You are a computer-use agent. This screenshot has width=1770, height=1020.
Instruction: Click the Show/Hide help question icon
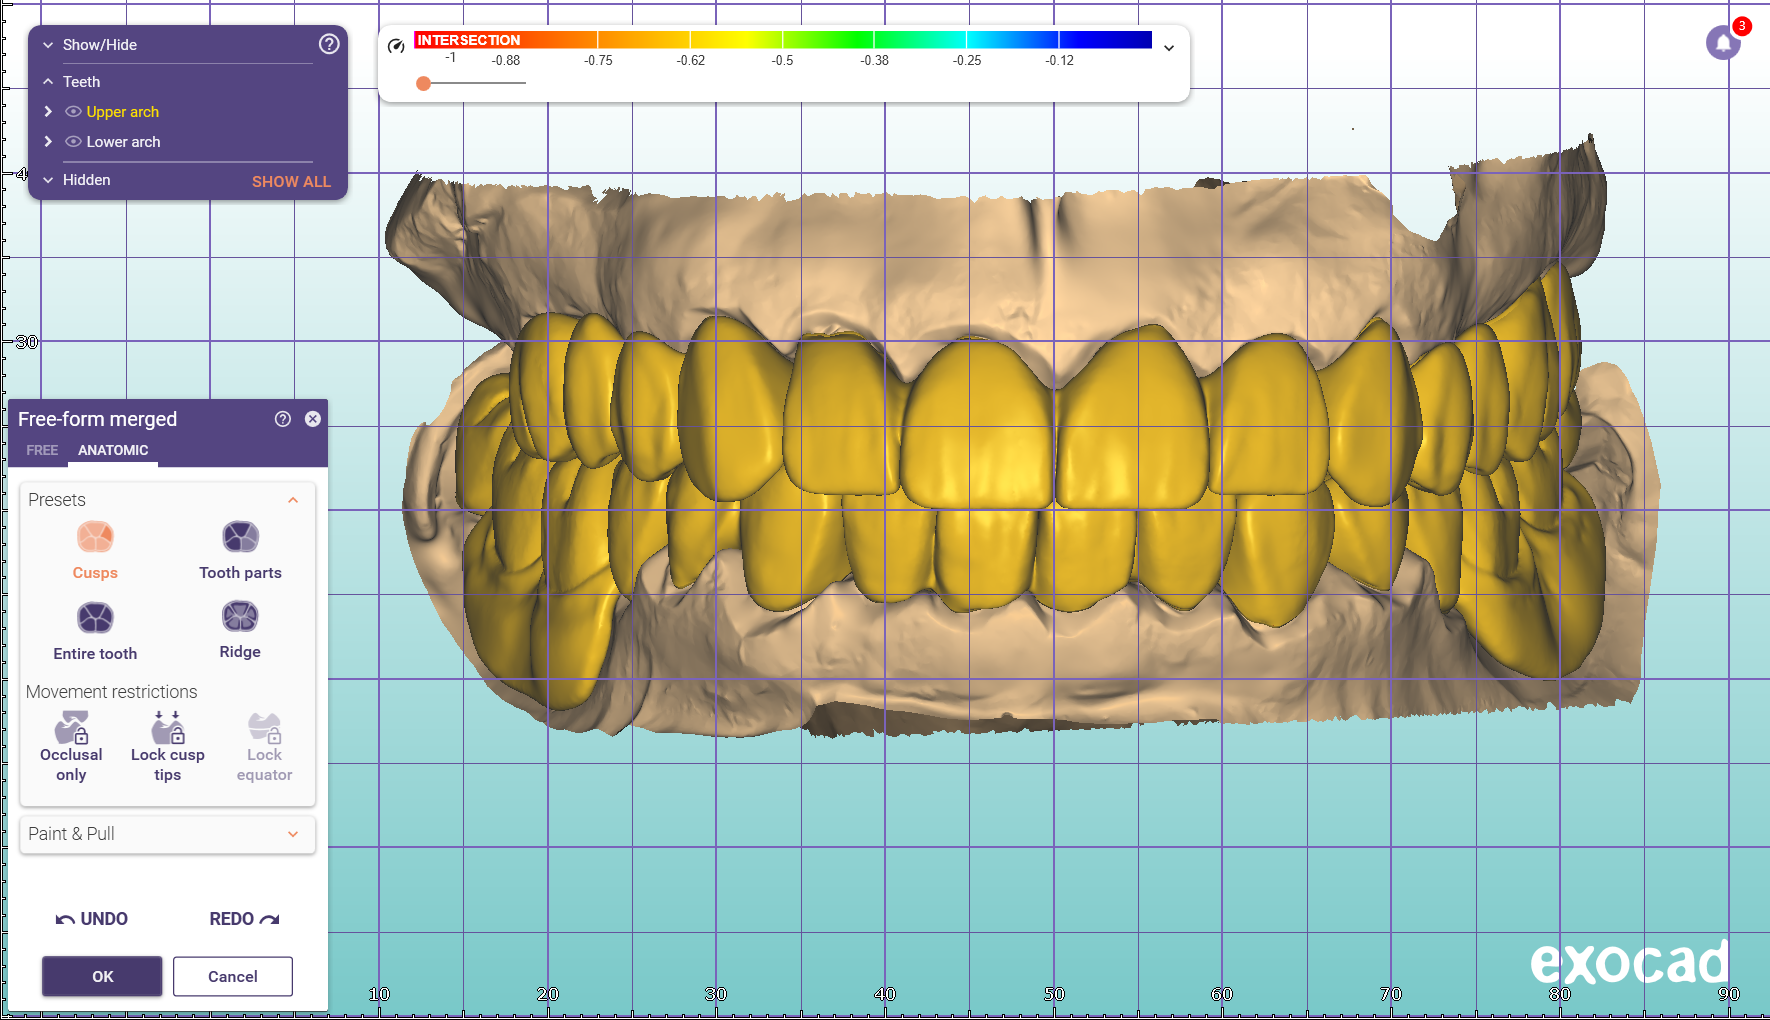point(329,44)
